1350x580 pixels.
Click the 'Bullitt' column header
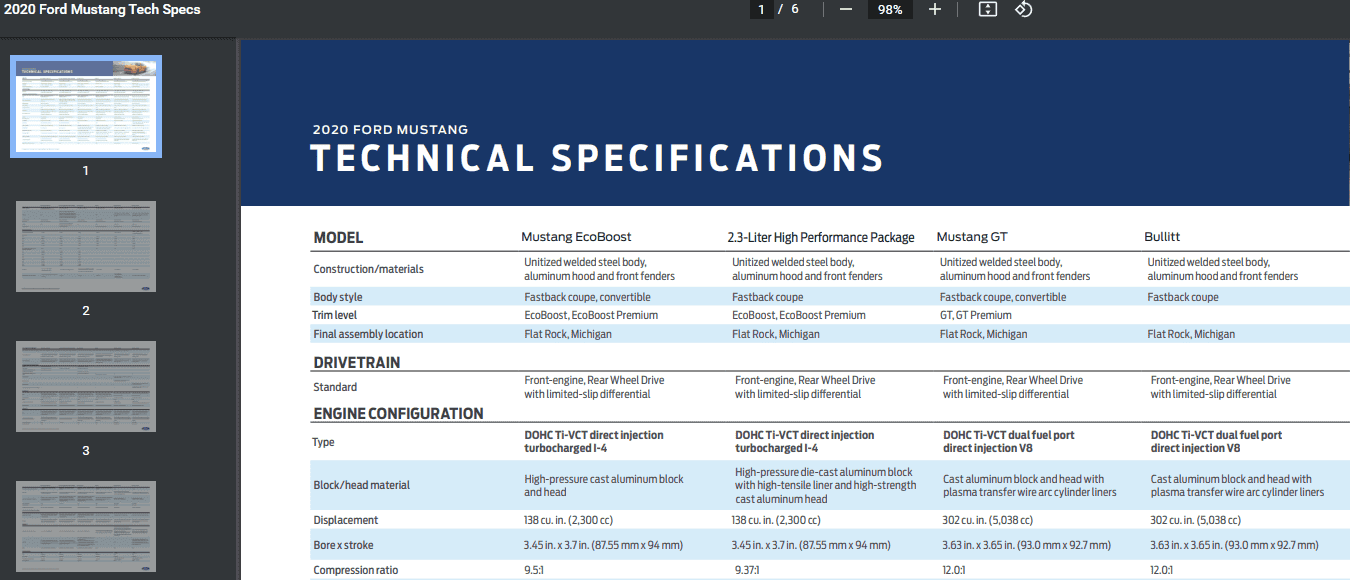point(1162,237)
